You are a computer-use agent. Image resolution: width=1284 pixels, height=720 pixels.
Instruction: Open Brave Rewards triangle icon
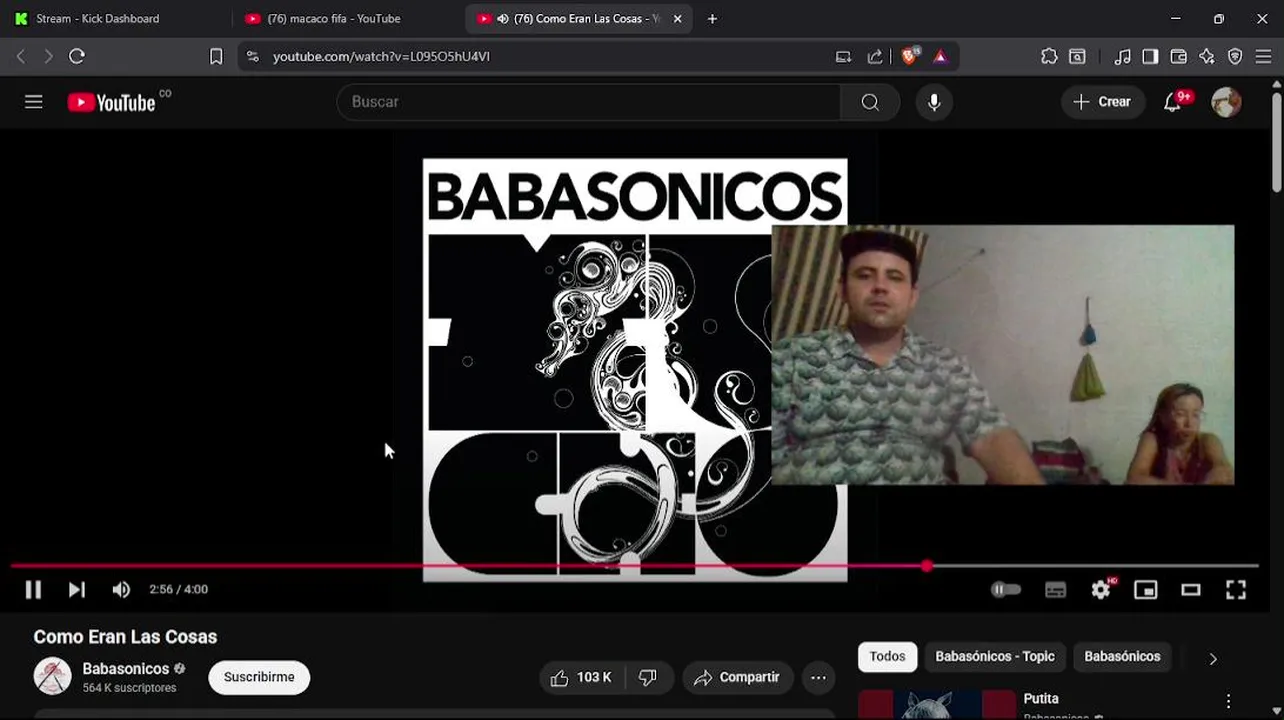[940, 56]
